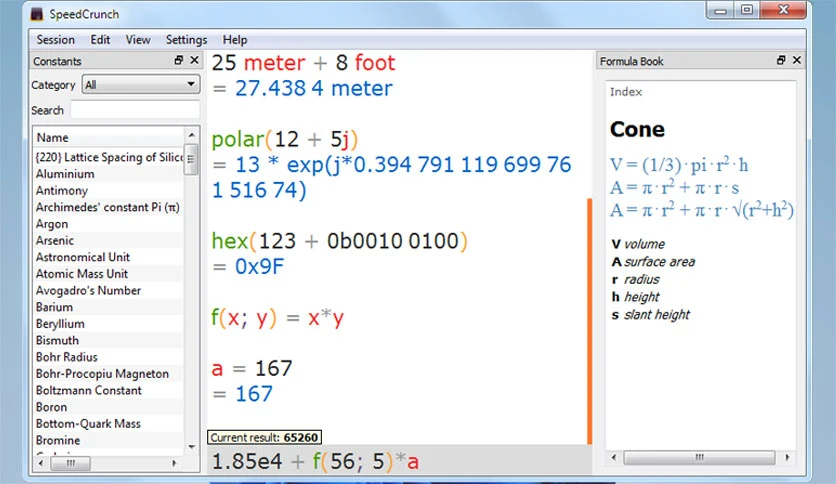Viewport: 836px width, 484px height.
Task: Click cone area formula A = π·r² + π·r·s
Action: pyautogui.click(x=674, y=188)
